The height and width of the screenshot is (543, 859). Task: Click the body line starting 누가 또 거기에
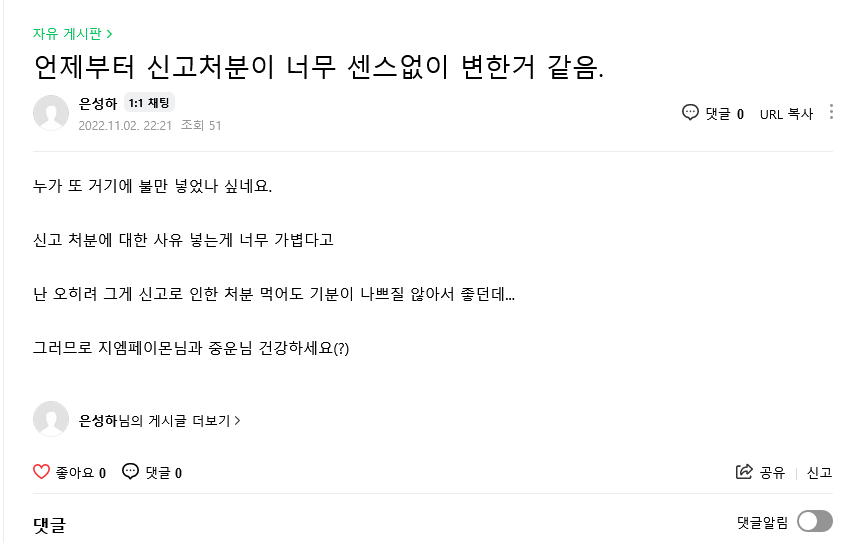(x=152, y=186)
